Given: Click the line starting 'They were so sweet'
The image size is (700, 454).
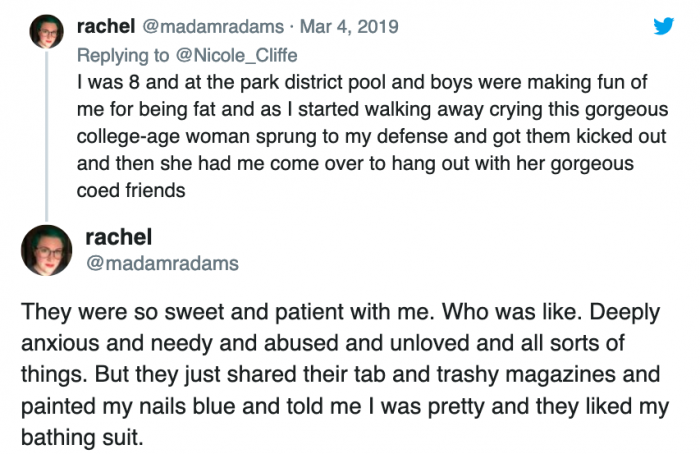Looking at the screenshot, I should pos(341,312).
